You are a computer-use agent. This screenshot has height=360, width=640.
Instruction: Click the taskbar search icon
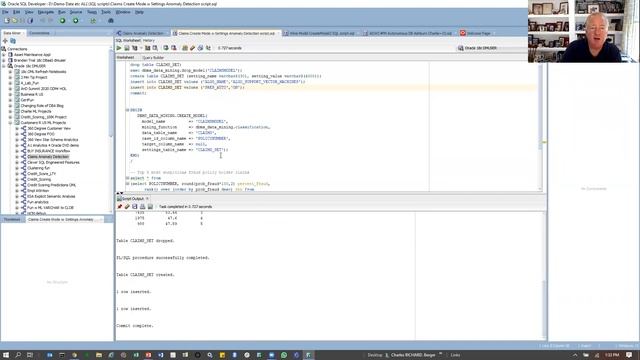point(18,355)
